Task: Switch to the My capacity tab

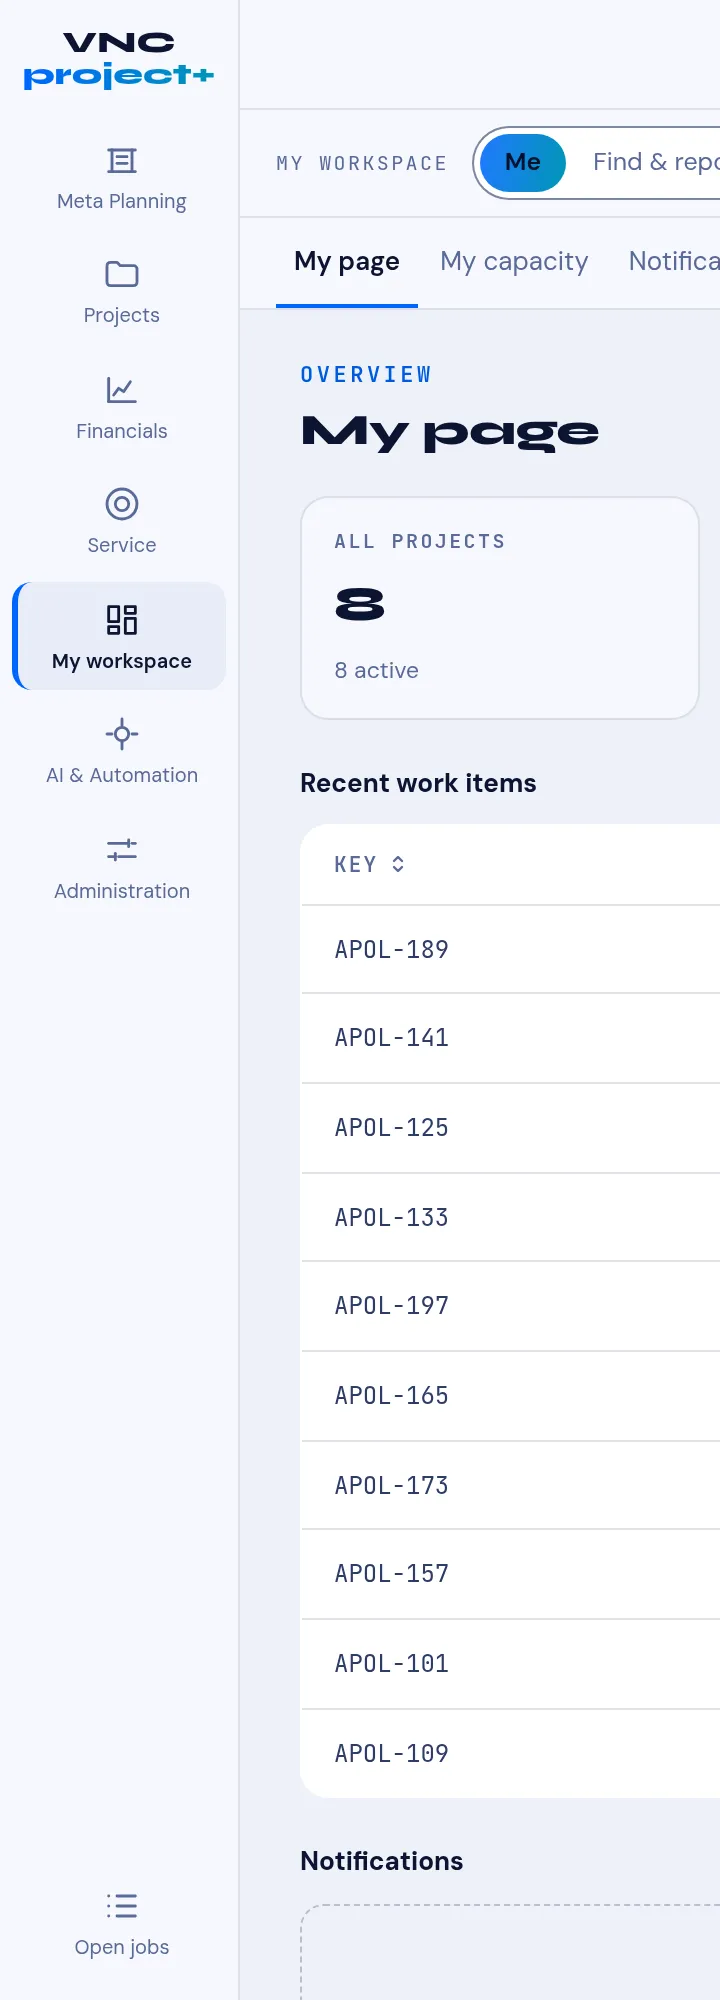Action: 514,261
